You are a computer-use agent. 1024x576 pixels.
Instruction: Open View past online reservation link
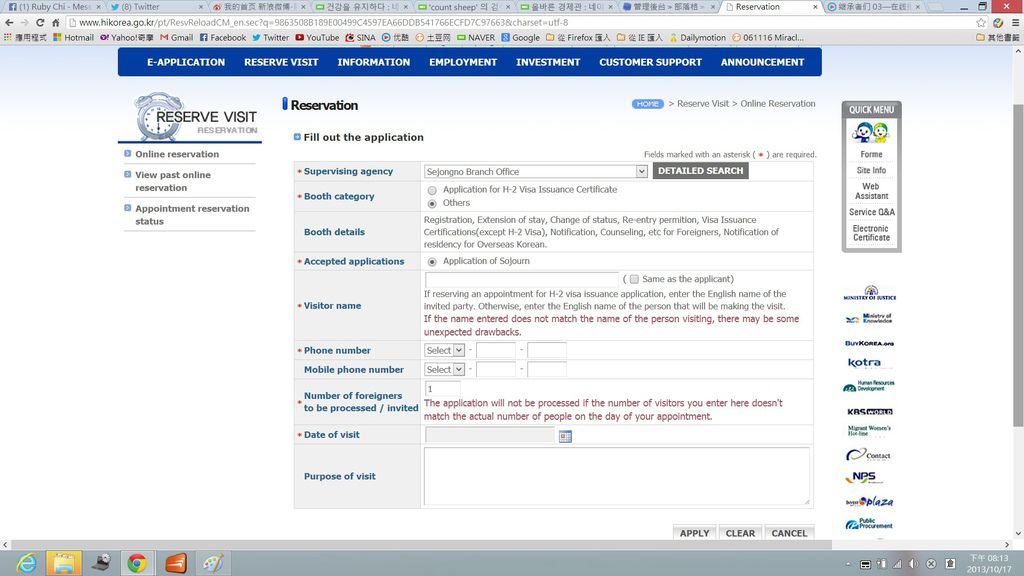pyautogui.click(x=173, y=182)
